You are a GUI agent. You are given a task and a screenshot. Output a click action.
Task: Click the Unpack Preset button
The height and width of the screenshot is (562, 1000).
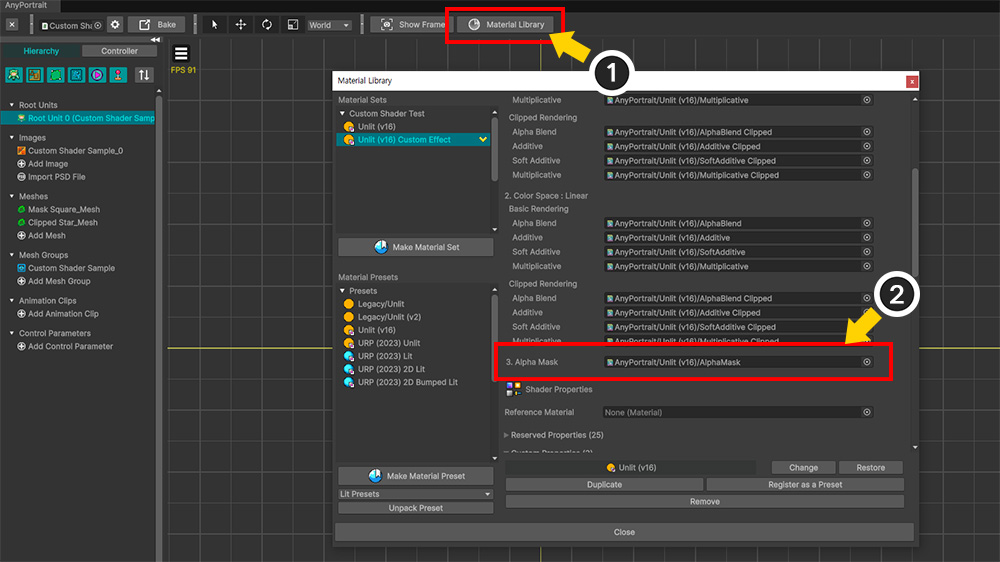pyautogui.click(x=415, y=508)
